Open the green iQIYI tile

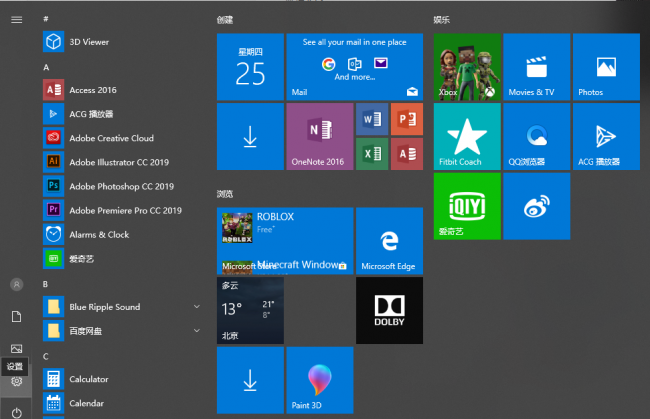pyautogui.click(x=467, y=206)
